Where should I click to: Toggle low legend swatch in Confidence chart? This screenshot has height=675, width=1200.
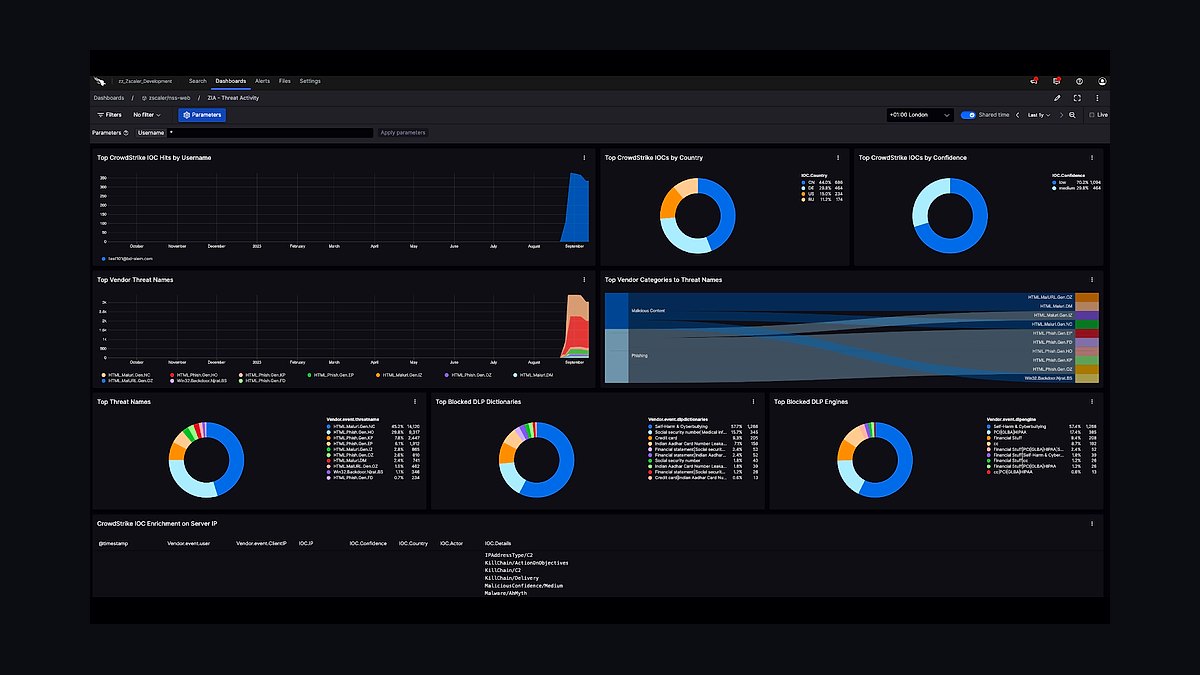coord(1055,183)
